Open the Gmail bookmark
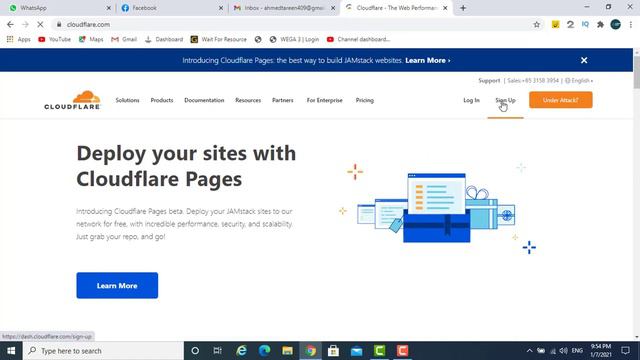The image size is (640, 360). click(124, 40)
